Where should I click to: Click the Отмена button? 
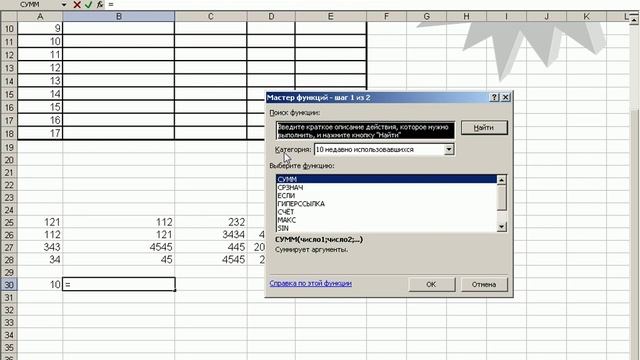(x=484, y=284)
